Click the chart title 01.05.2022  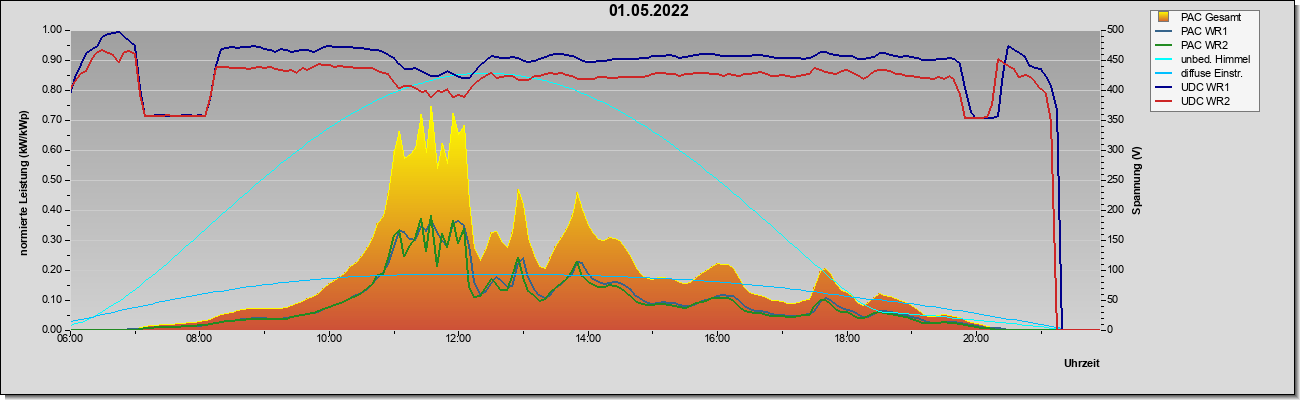coord(648,11)
